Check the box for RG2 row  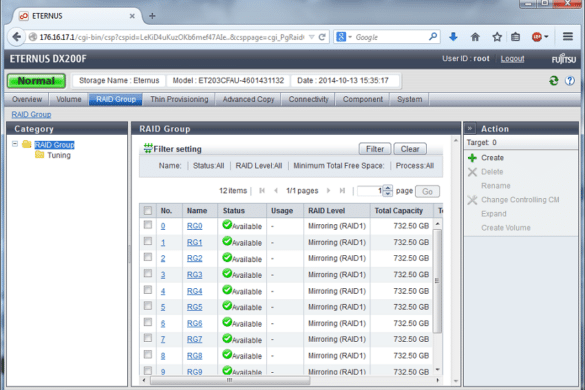tap(148, 257)
